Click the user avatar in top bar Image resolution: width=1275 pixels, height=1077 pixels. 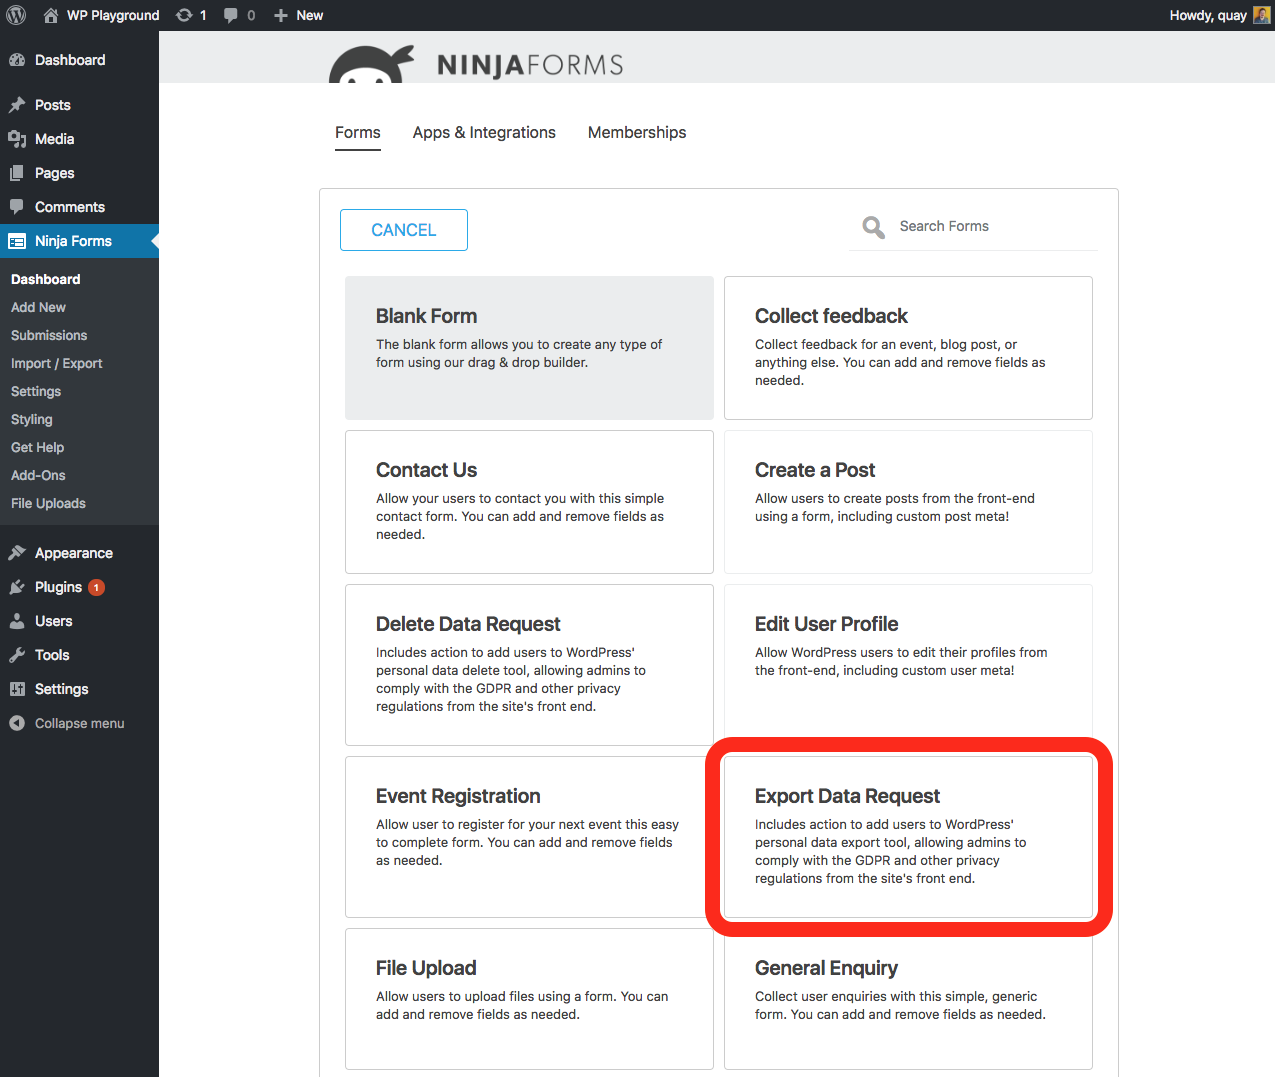click(x=1261, y=15)
